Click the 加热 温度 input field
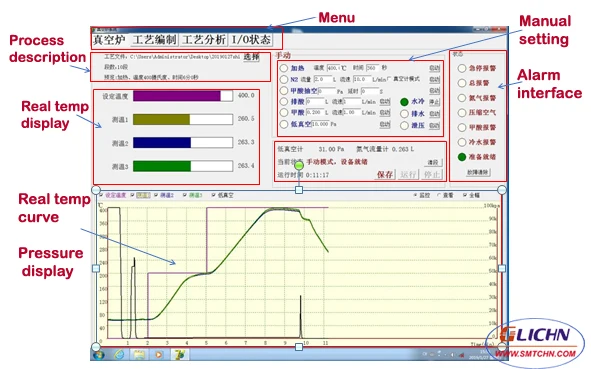 (x=334, y=68)
